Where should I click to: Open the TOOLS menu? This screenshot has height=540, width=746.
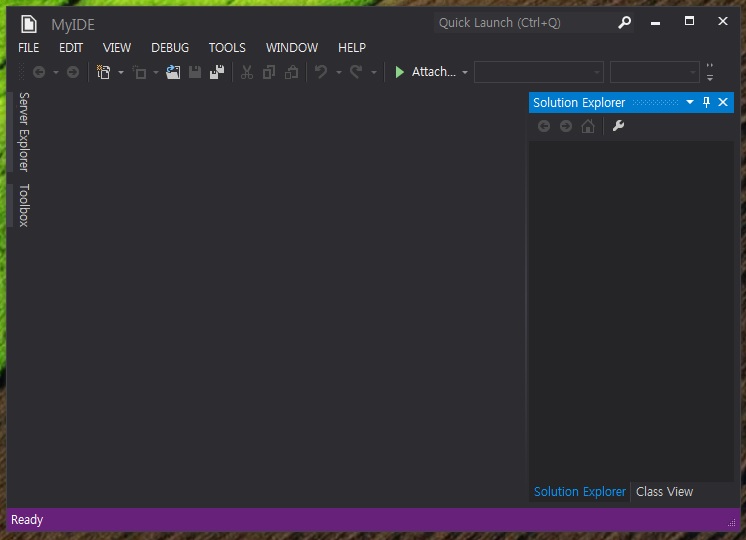click(x=227, y=47)
